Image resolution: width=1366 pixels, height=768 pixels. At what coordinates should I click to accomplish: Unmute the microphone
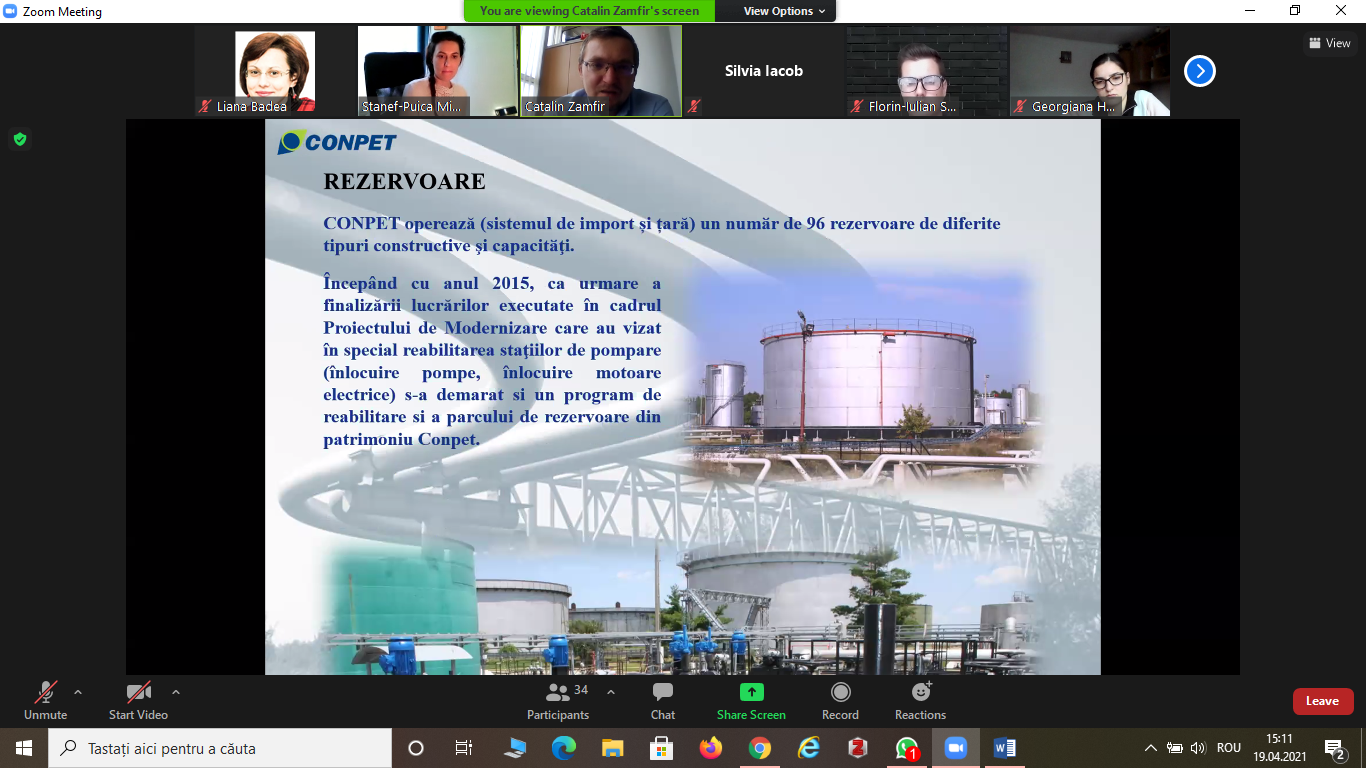pos(45,700)
